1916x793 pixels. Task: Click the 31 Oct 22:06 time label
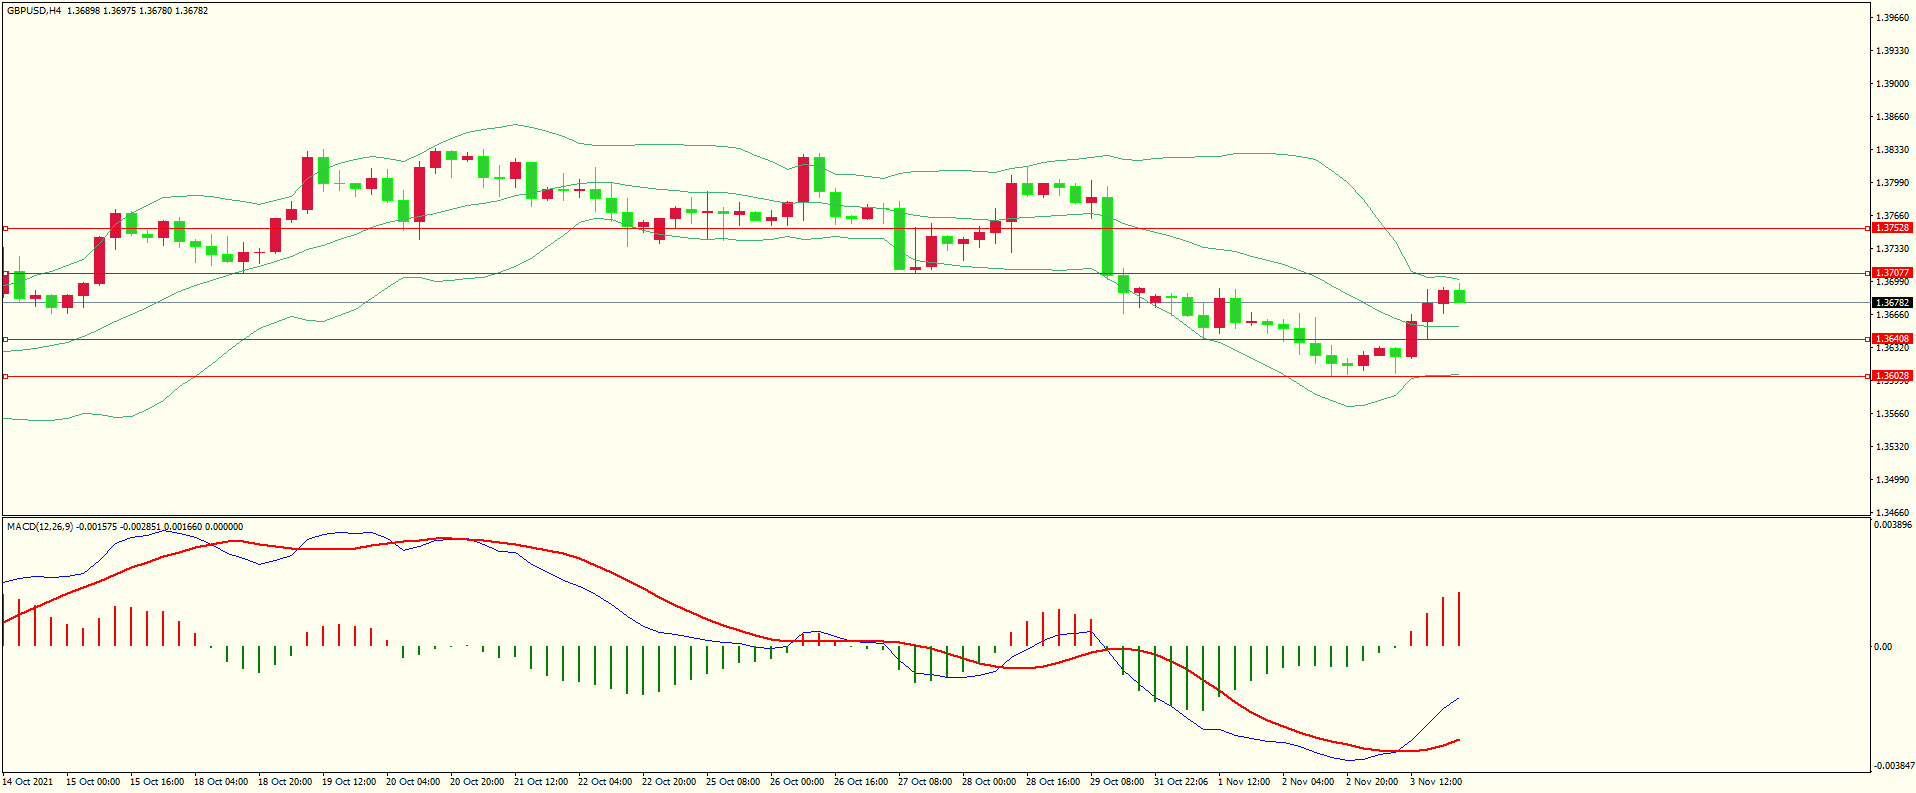[1181, 782]
